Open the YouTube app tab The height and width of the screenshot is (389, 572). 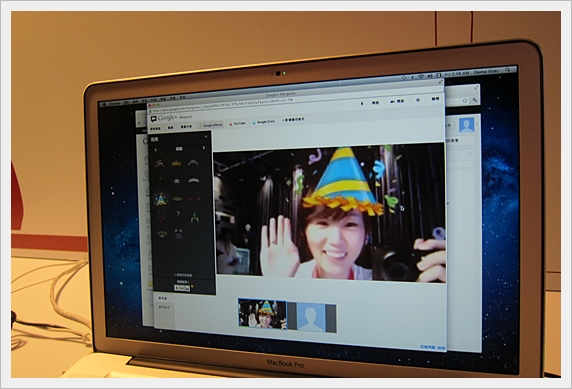(x=237, y=124)
